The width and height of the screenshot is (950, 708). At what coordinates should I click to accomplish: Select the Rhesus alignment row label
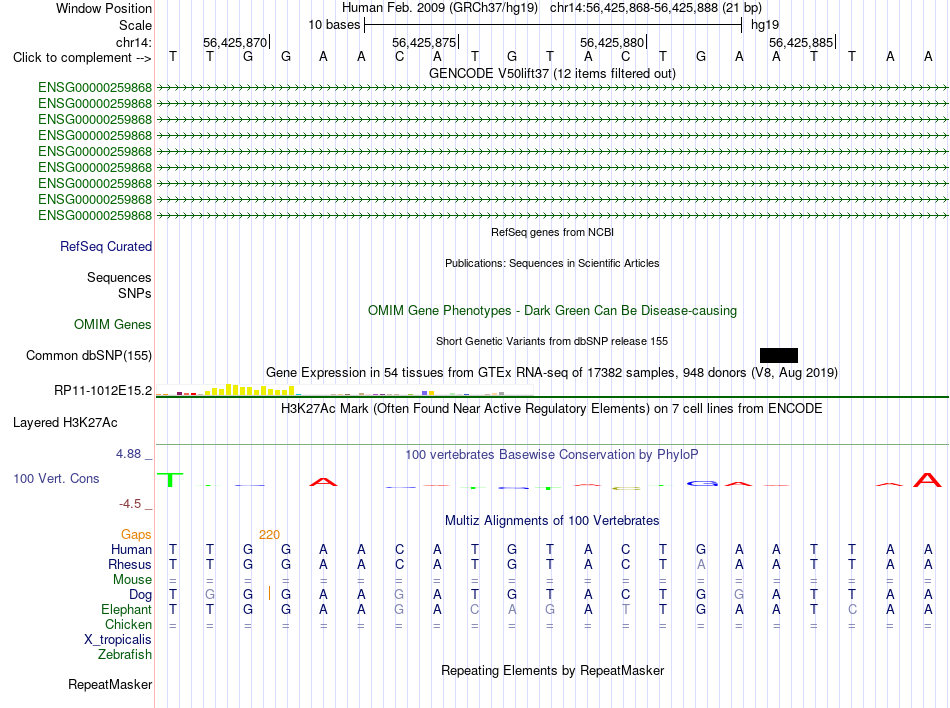(x=130, y=564)
